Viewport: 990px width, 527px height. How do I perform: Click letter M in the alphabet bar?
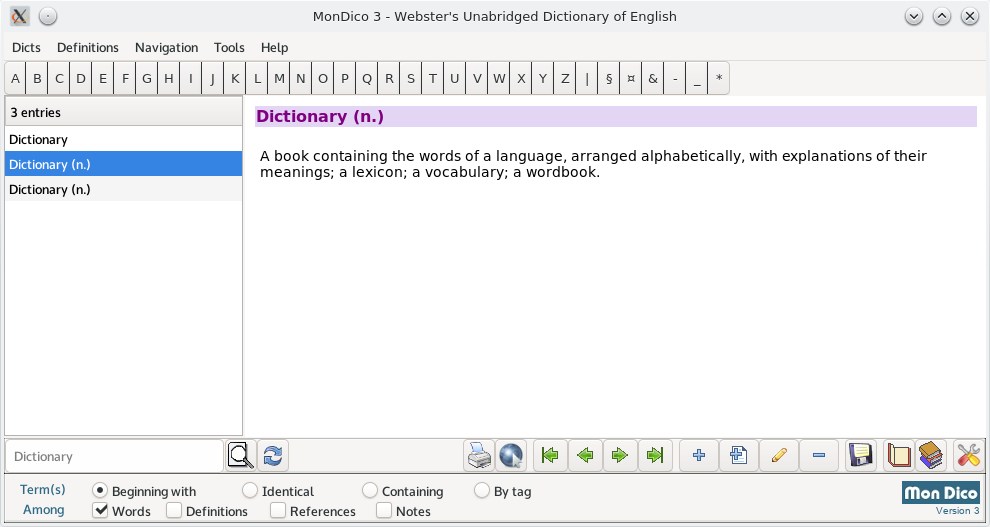(x=279, y=78)
